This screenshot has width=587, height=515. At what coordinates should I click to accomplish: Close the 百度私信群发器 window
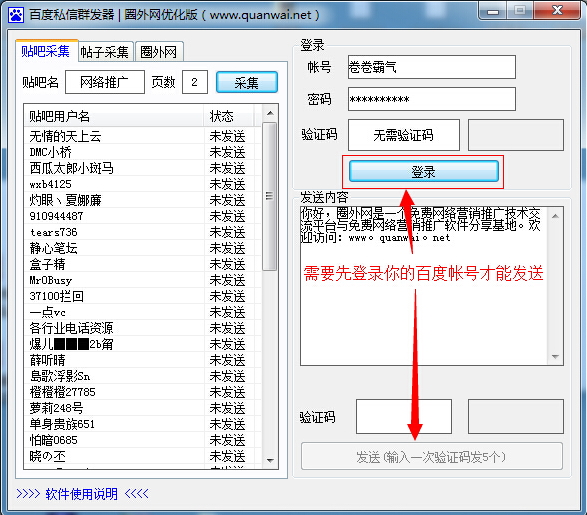[557, 10]
